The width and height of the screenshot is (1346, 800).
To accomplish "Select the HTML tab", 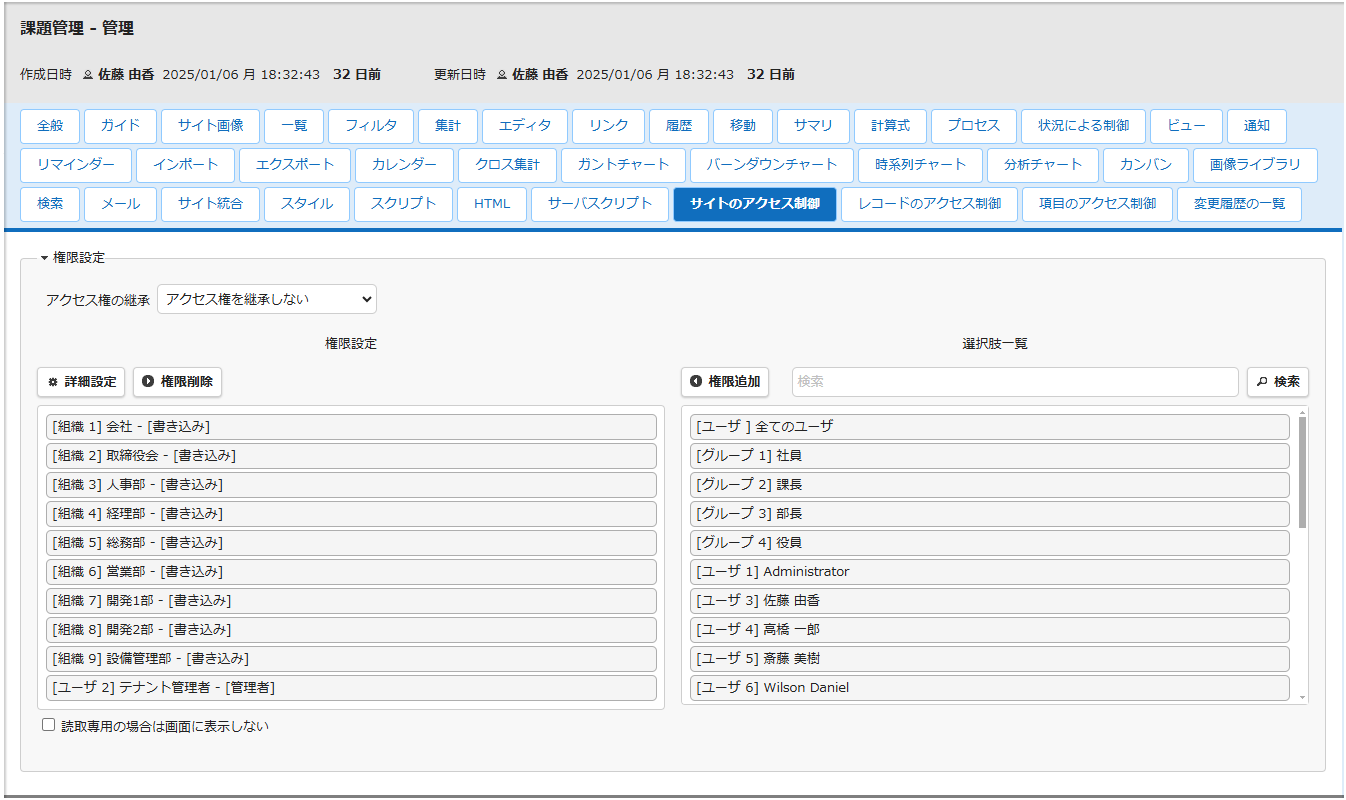I will click(x=492, y=204).
